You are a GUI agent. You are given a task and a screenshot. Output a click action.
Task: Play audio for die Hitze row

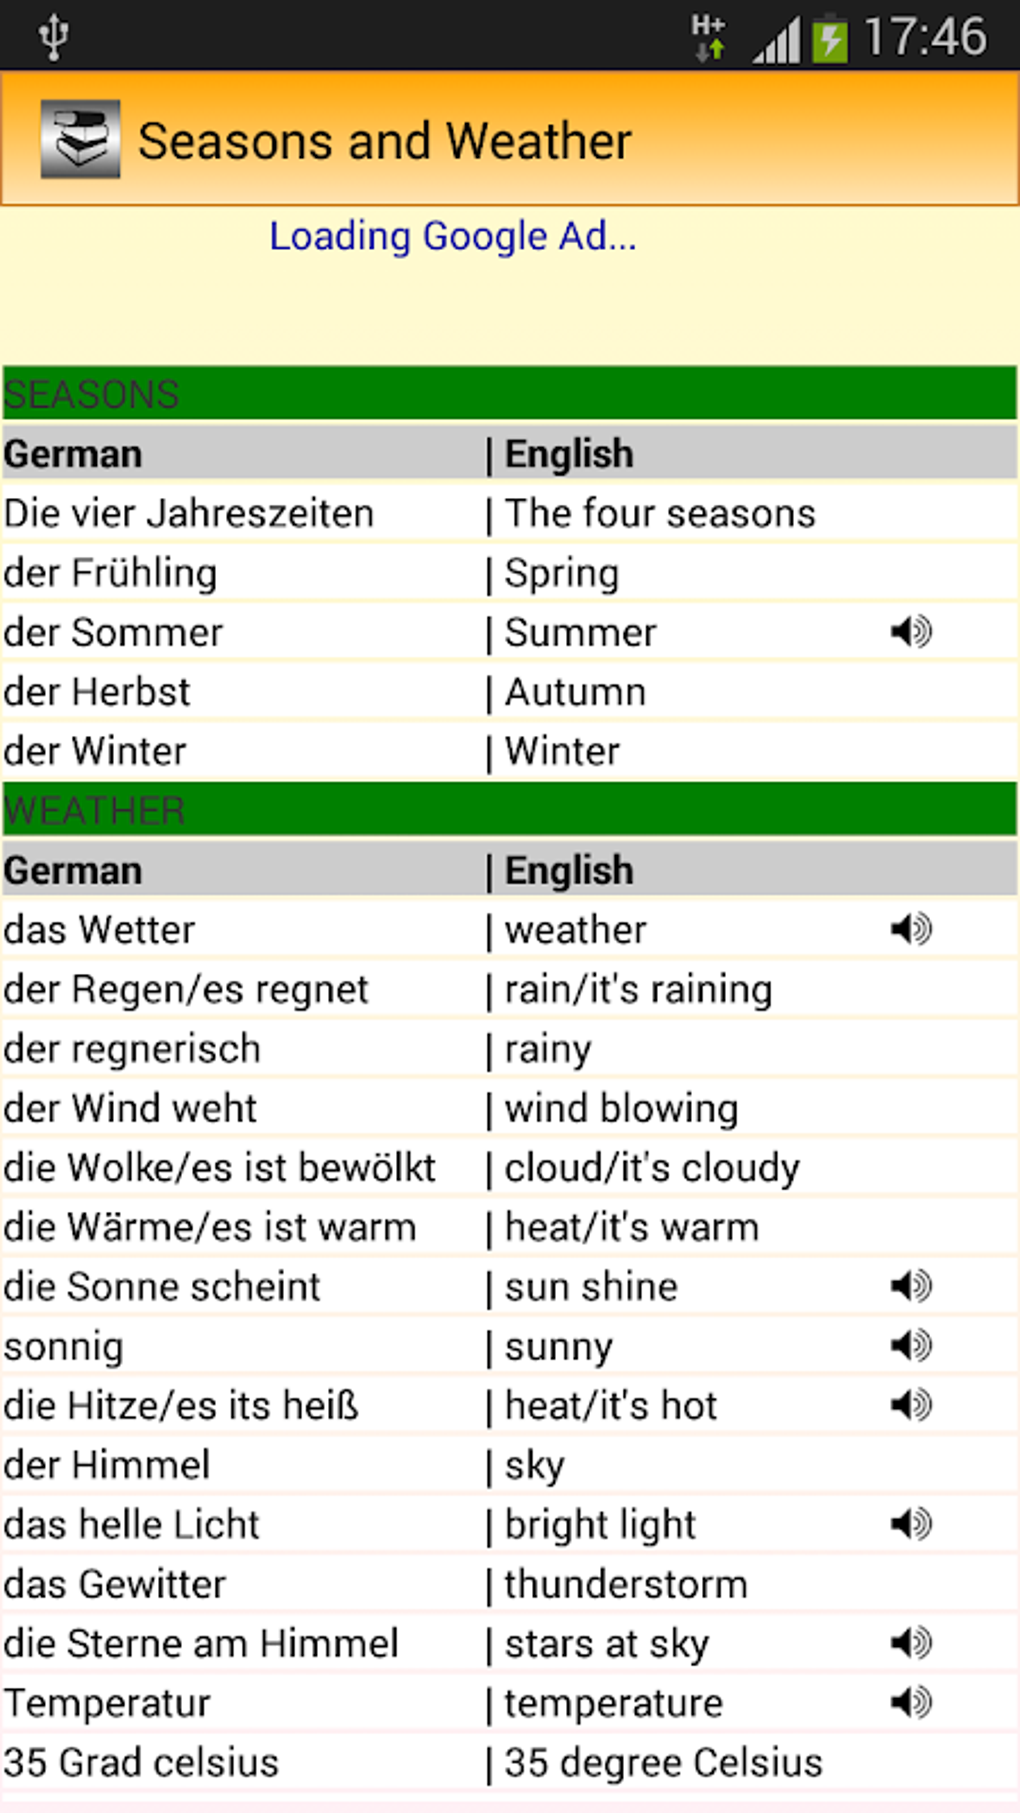911,1405
